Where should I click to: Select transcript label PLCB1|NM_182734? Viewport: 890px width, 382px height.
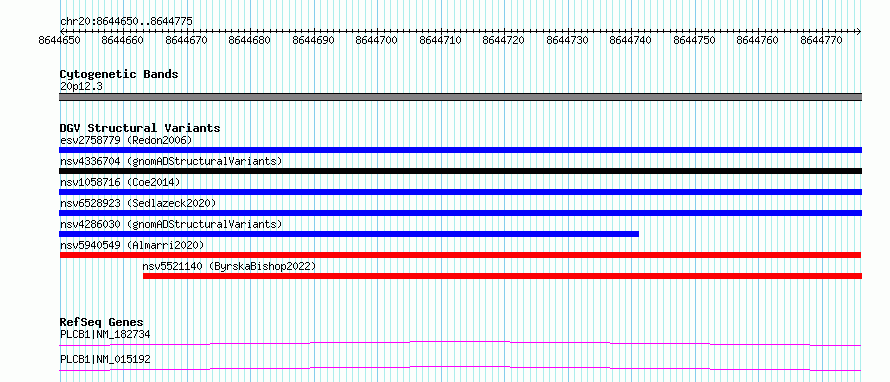pyautogui.click(x=105, y=334)
